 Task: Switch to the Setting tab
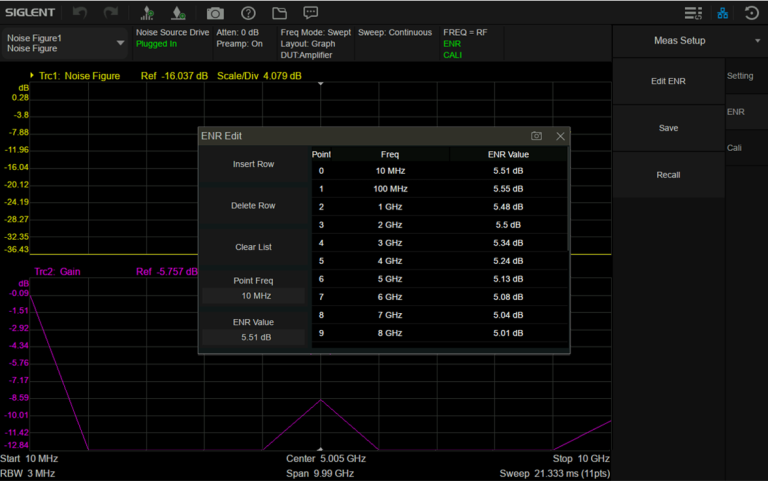pyautogui.click(x=740, y=76)
